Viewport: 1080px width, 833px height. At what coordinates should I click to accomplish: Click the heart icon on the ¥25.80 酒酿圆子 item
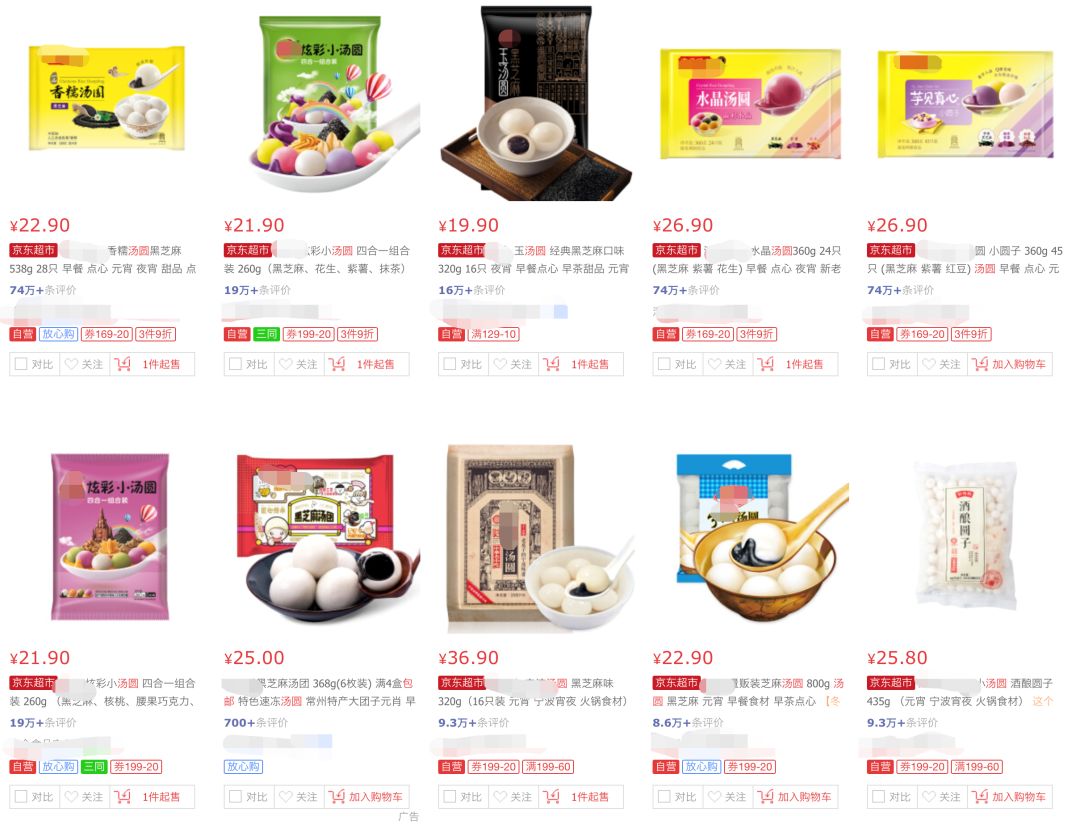[929, 796]
